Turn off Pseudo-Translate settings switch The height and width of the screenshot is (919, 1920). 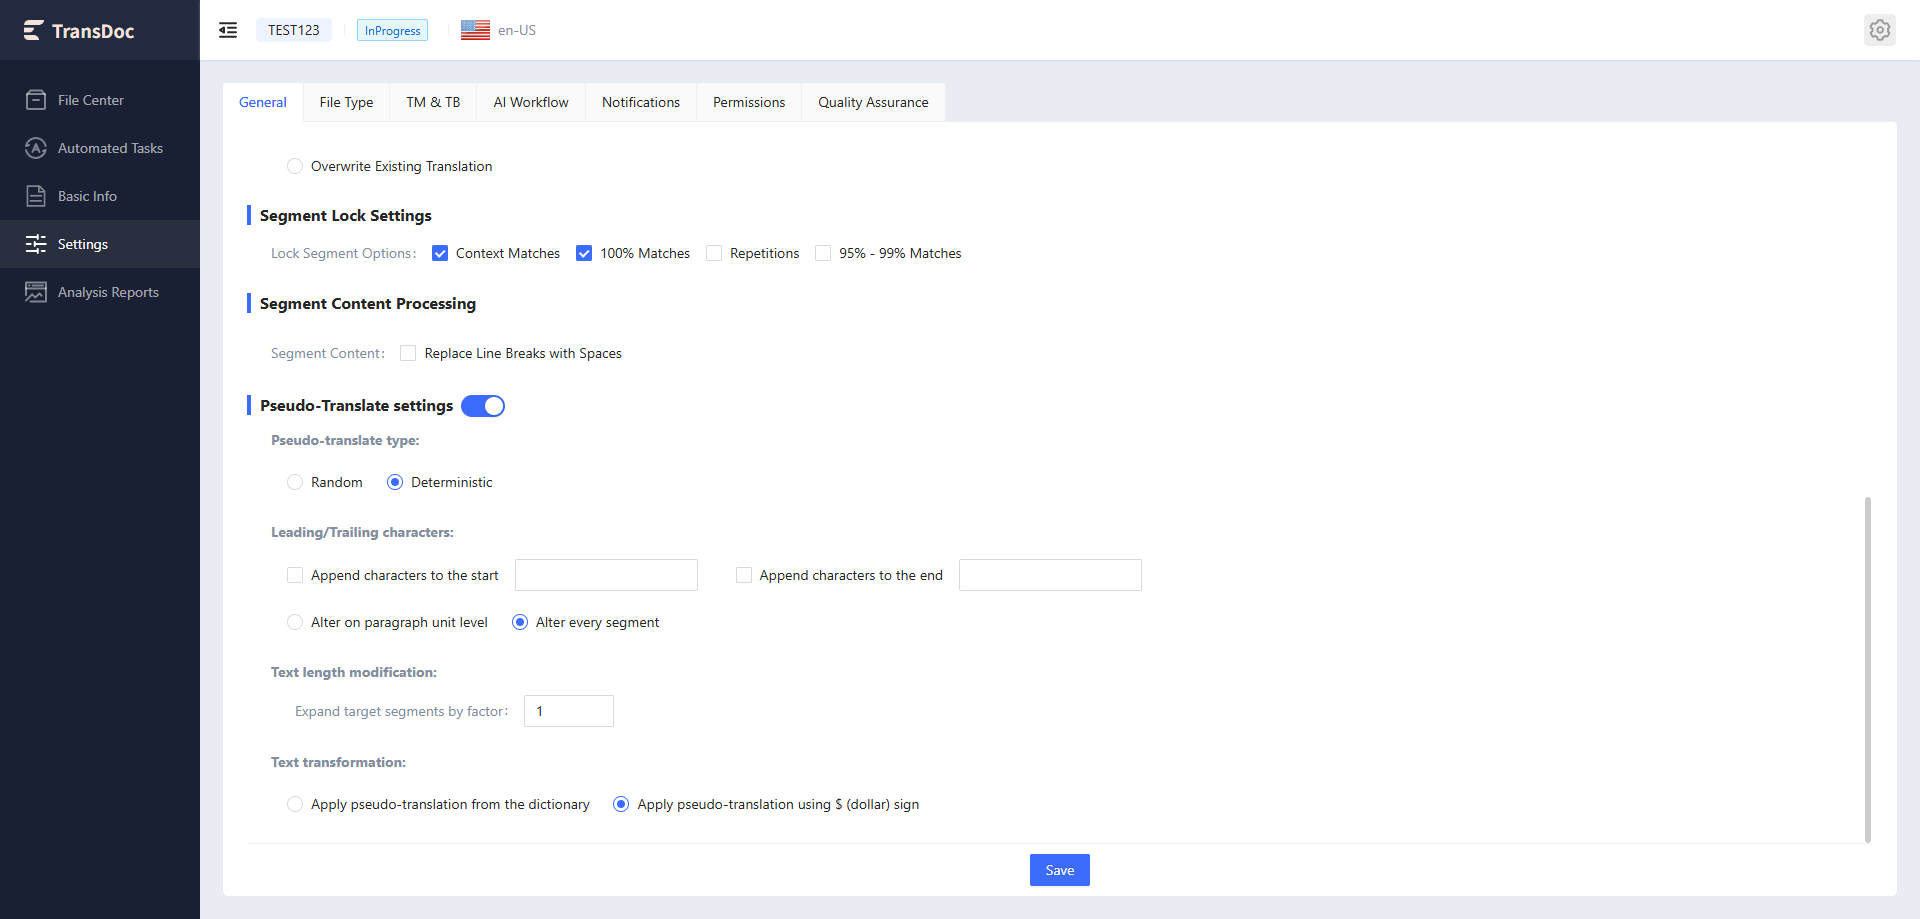(x=483, y=406)
